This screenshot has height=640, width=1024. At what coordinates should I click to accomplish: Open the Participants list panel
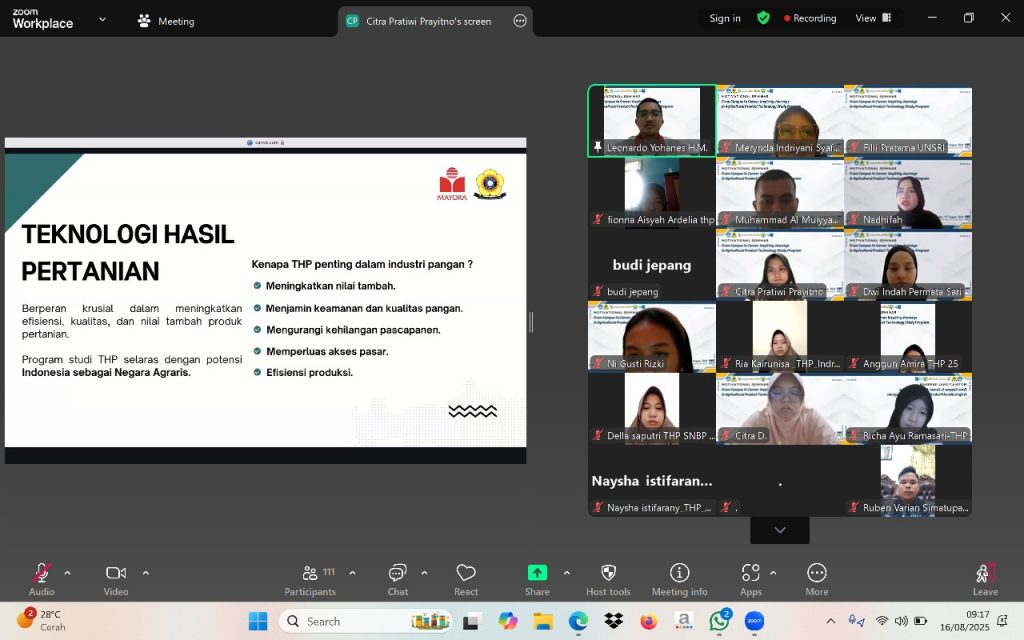[x=310, y=573]
